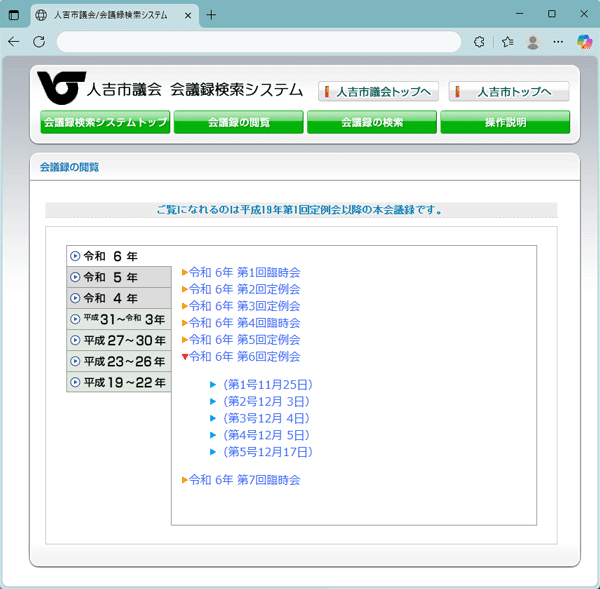Open a new browser tab

pos(211,15)
